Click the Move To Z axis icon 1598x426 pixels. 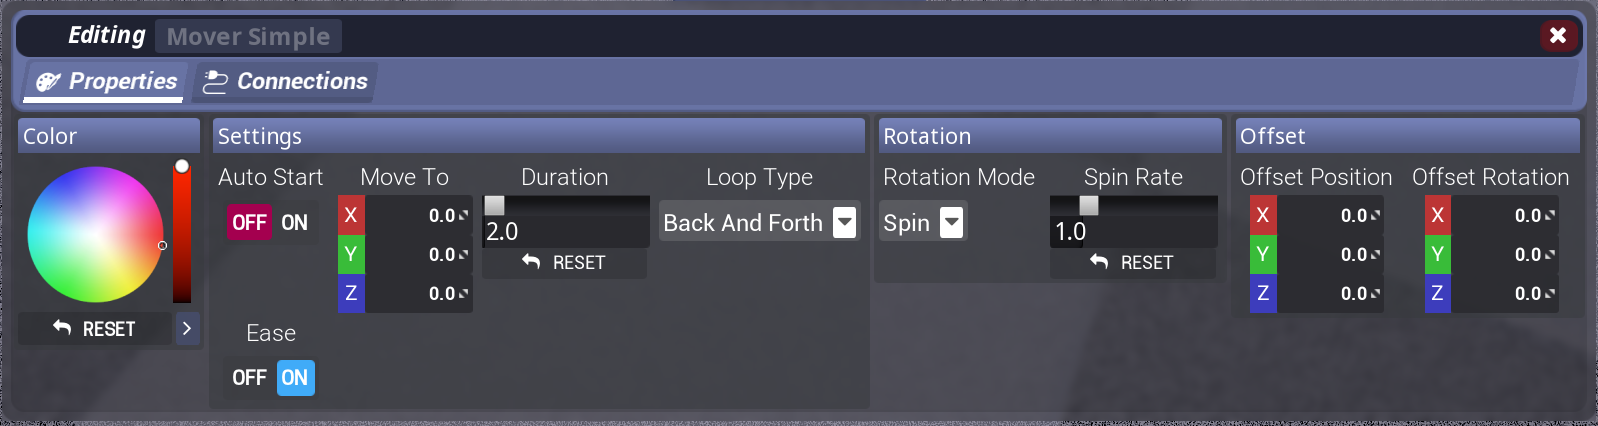(351, 293)
